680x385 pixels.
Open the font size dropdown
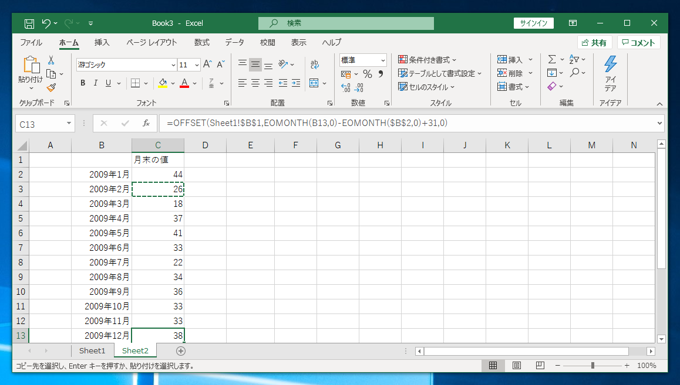[197, 65]
